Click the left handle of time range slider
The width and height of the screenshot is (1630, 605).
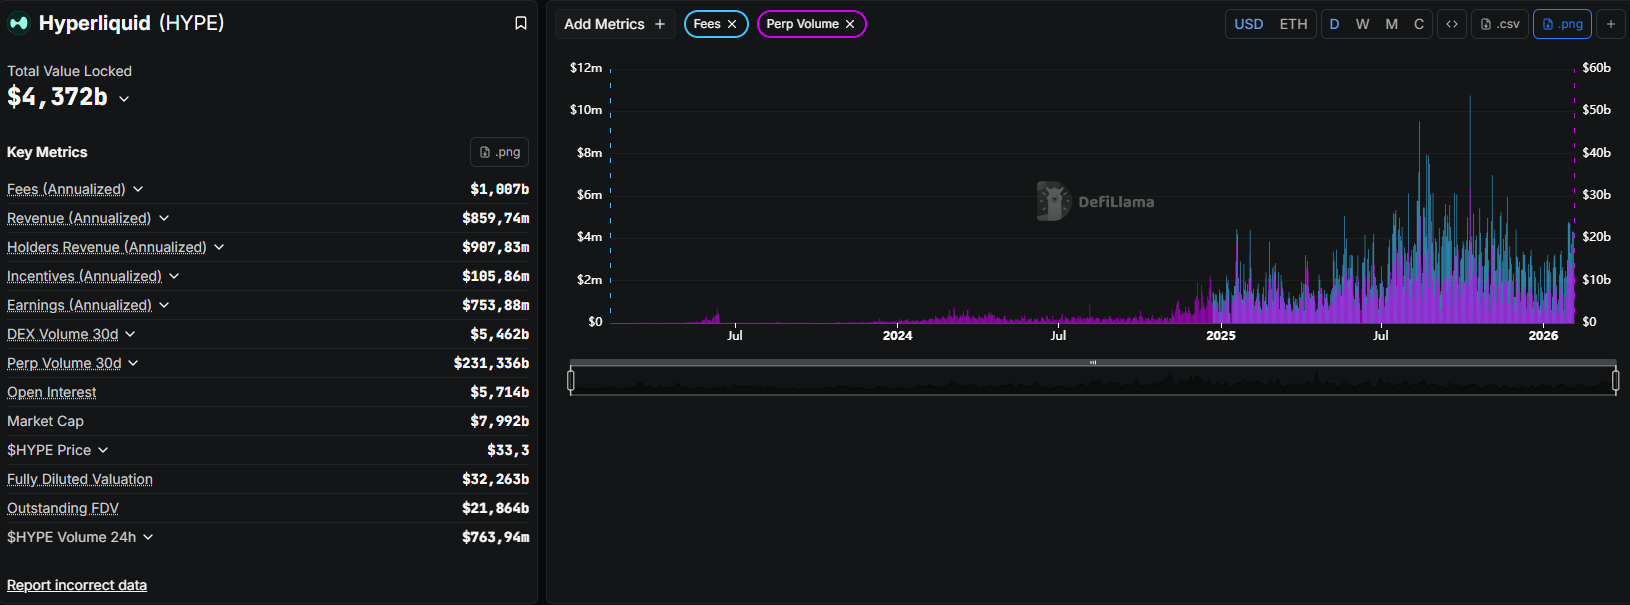tap(571, 380)
